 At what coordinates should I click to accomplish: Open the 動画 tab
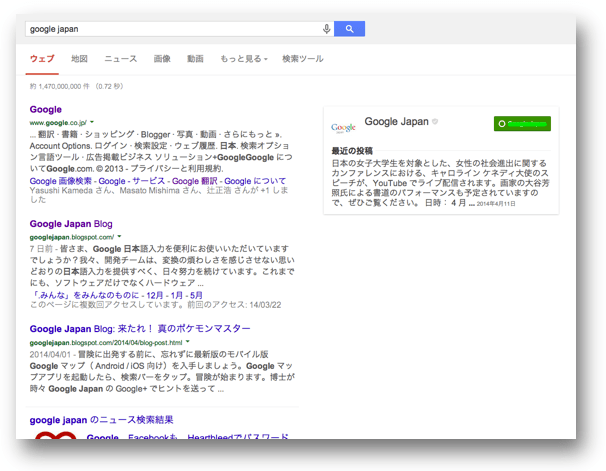195,59
